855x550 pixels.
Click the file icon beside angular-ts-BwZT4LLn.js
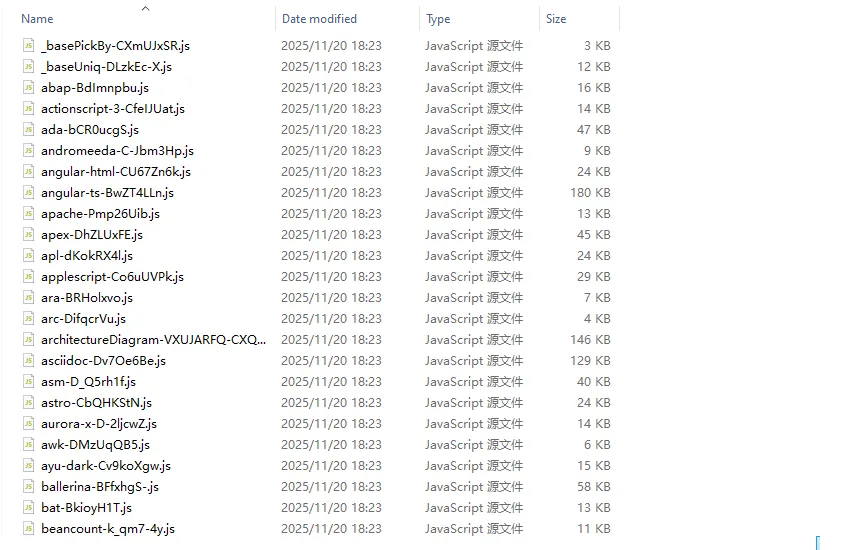point(28,192)
